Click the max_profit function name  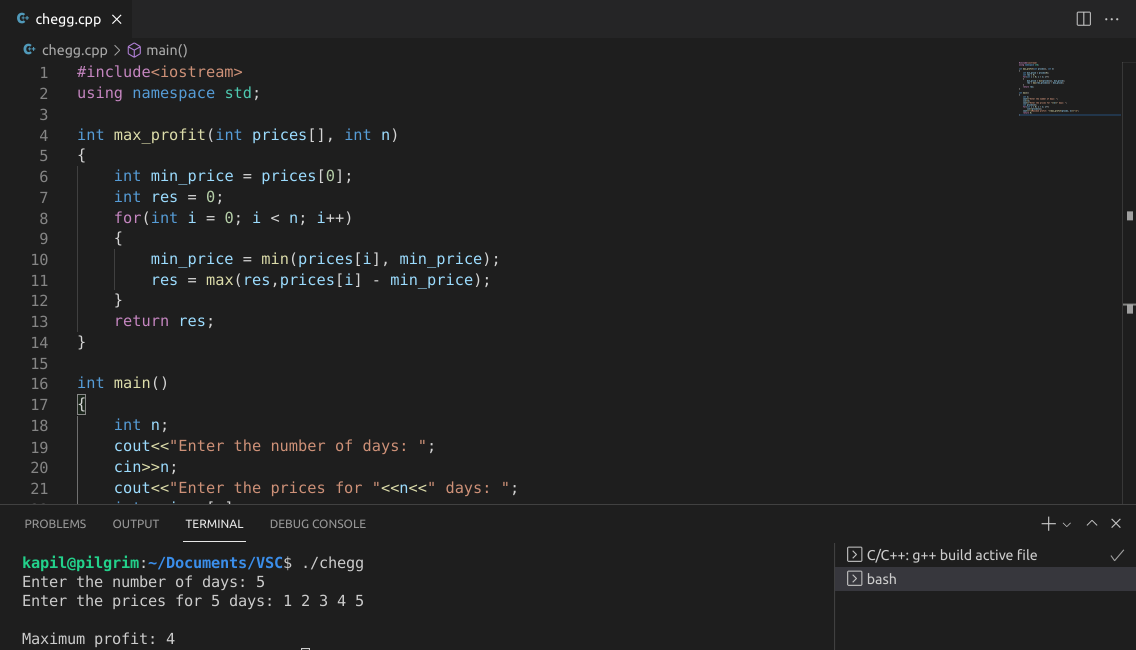pos(159,135)
